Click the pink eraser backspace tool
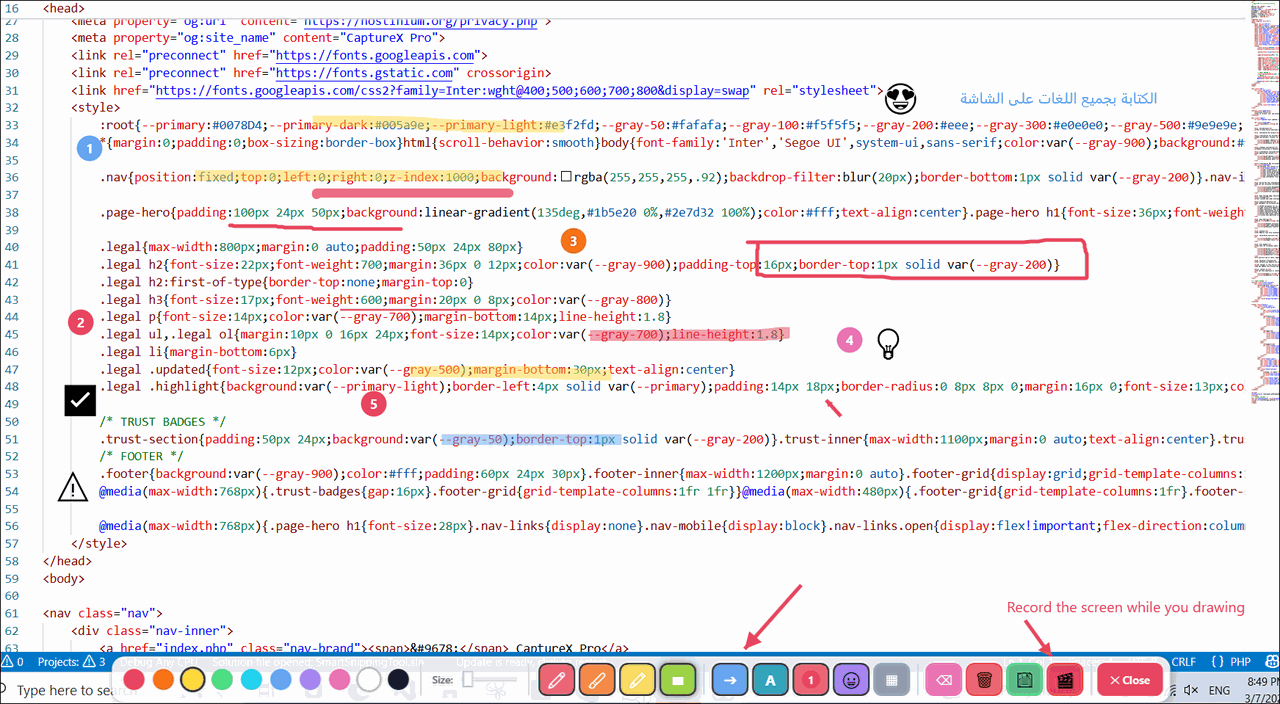This screenshot has height=704, width=1280. tap(944, 680)
